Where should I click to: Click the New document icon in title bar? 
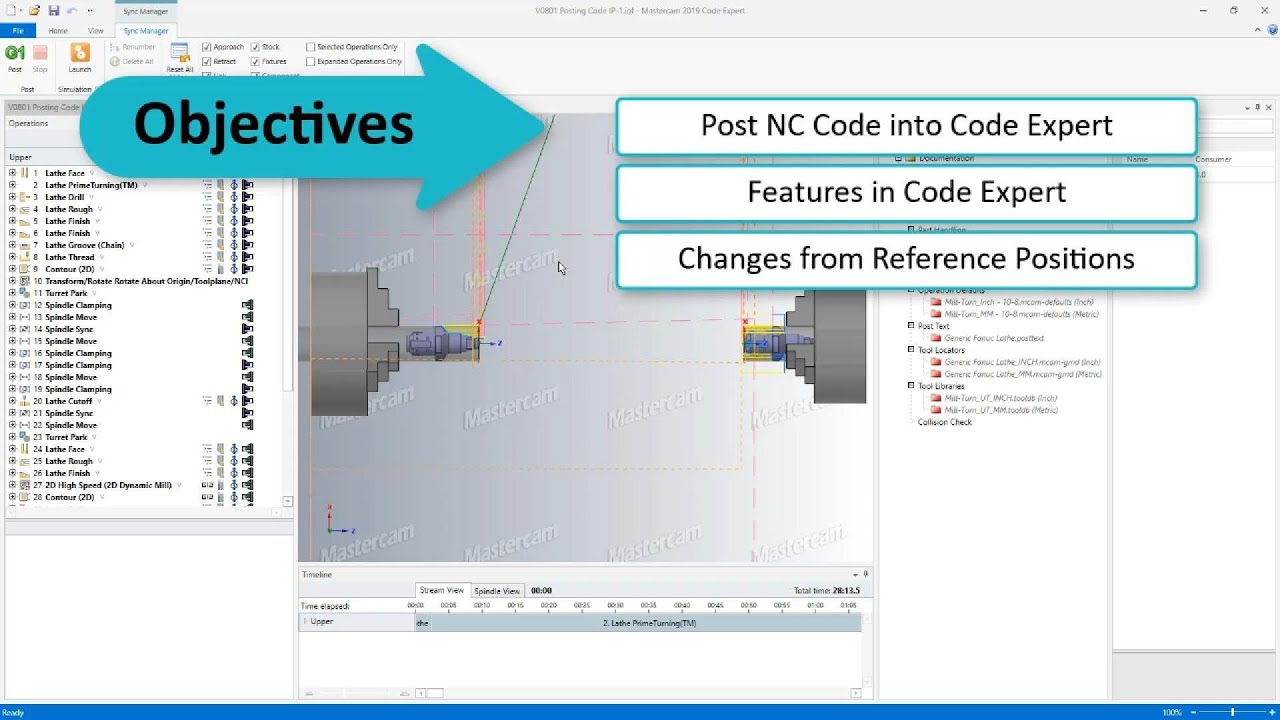click(10, 10)
